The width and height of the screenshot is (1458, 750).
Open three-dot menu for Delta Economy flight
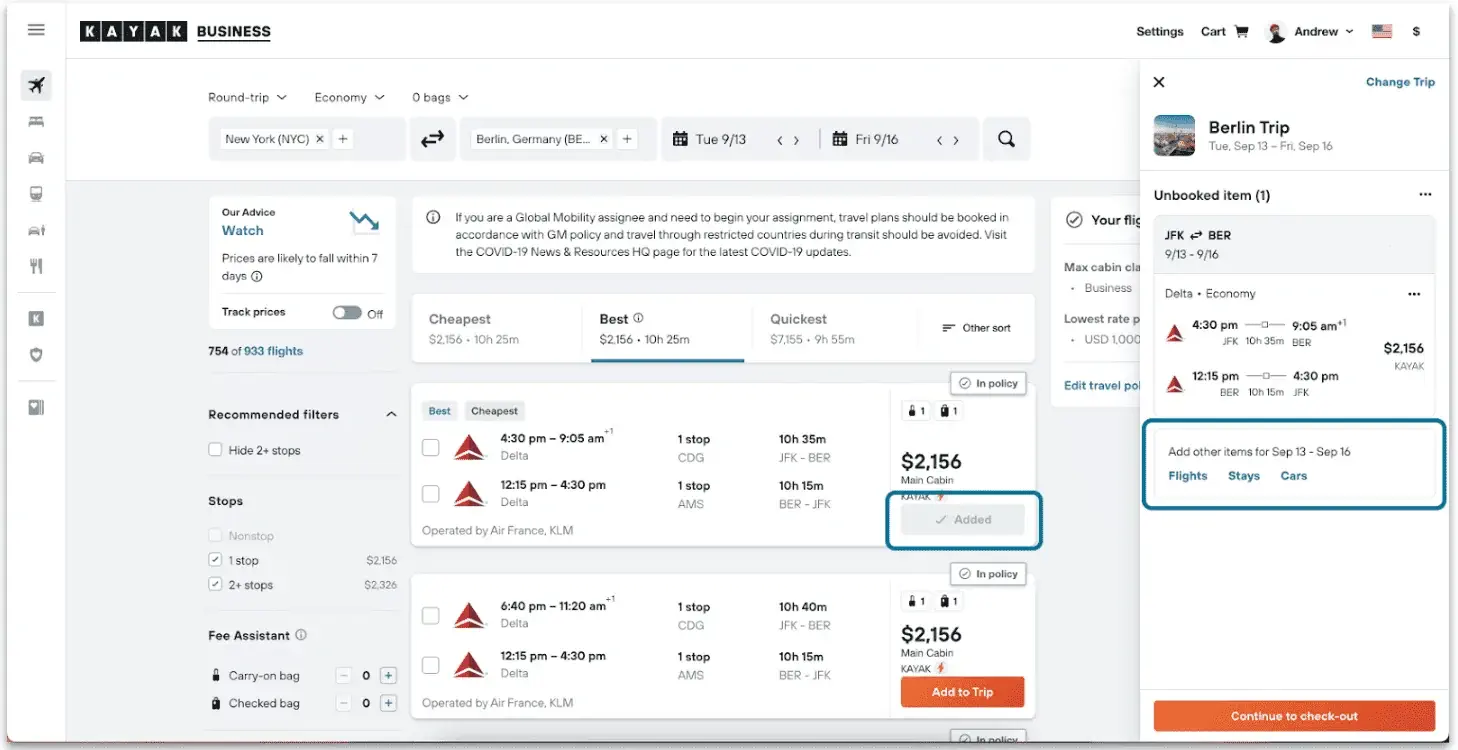click(1414, 294)
